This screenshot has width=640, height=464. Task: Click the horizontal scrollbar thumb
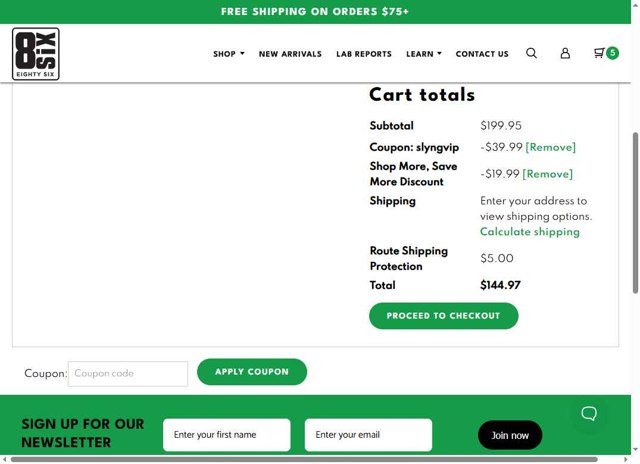point(304,459)
